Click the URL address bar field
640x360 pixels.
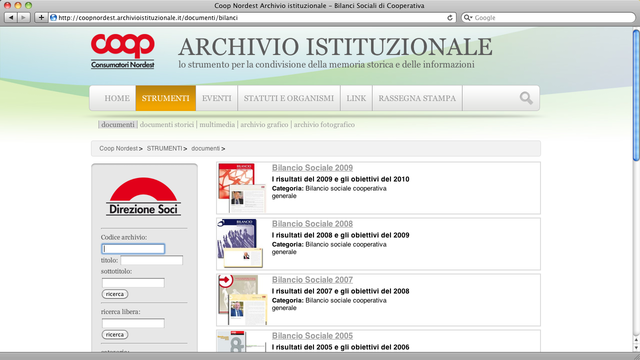pyautogui.click(x=252, y=18)
